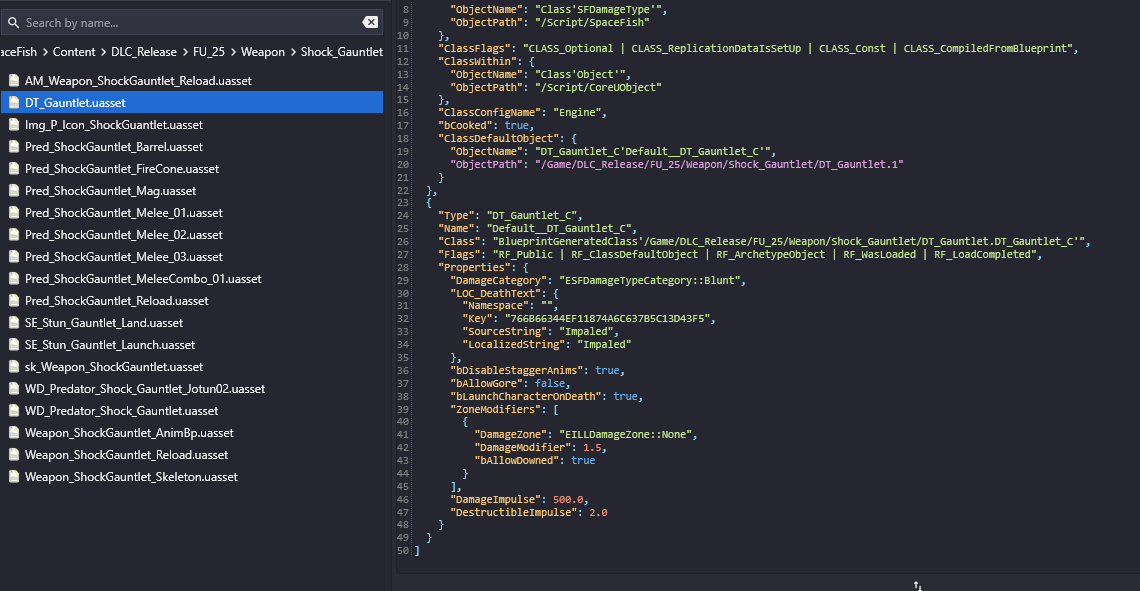Select Pred_ShockGauntlet_MeleeCombo_01.uasset file entry

[143, 279]
